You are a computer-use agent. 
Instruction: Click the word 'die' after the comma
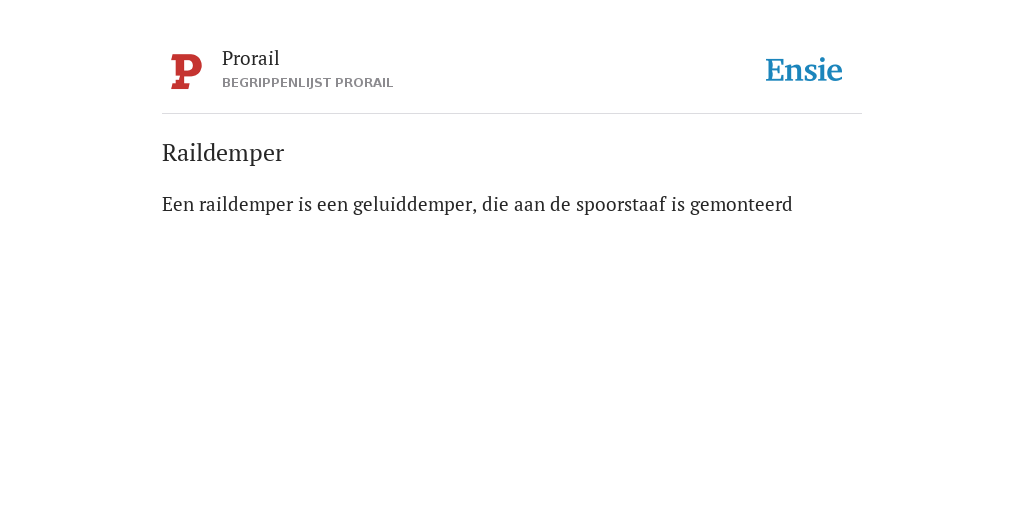tap(495, 204)
